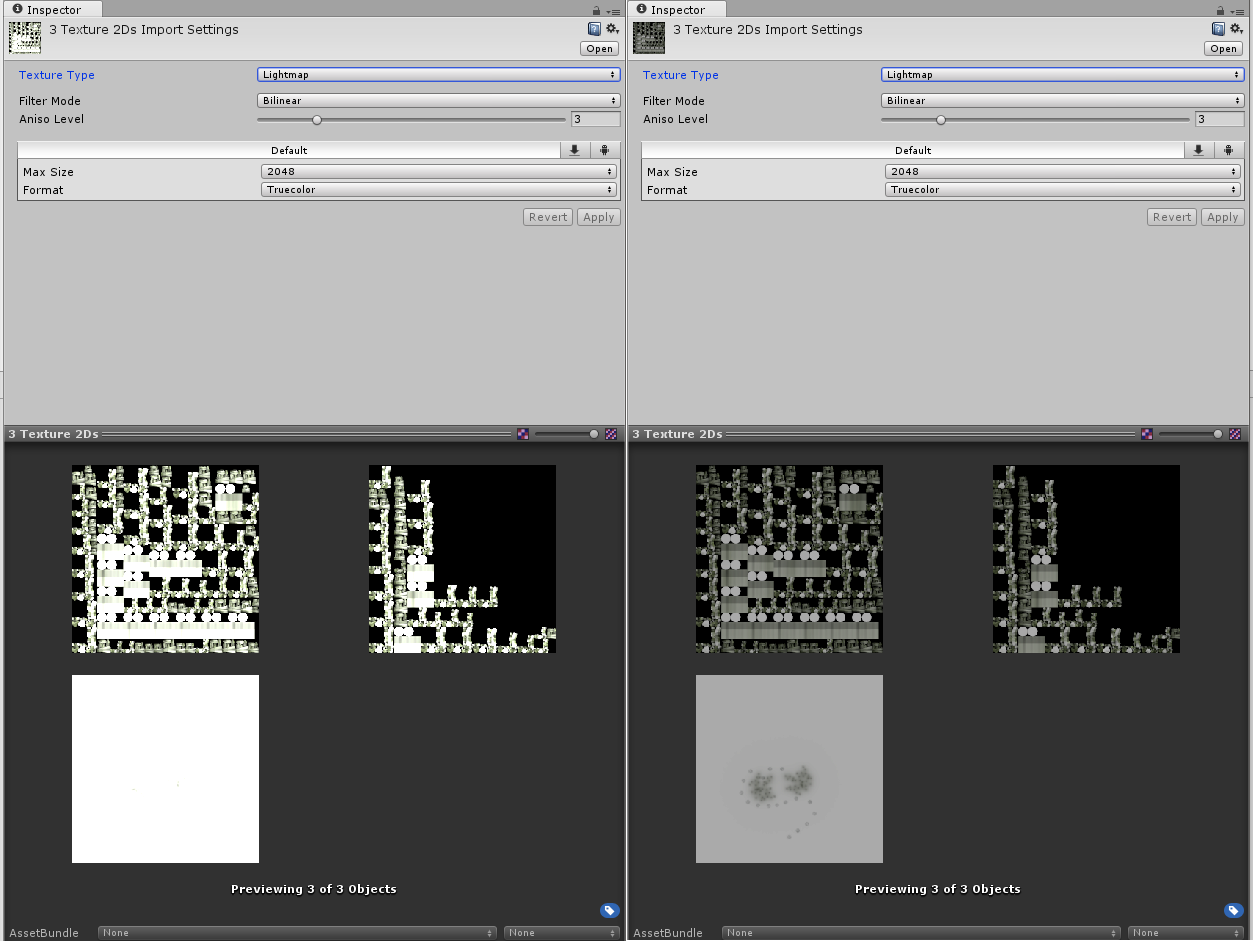Click the large mipmap checker icon right of the preview slider
This screenshot has height=942, width=1258.
click(610, 433)
